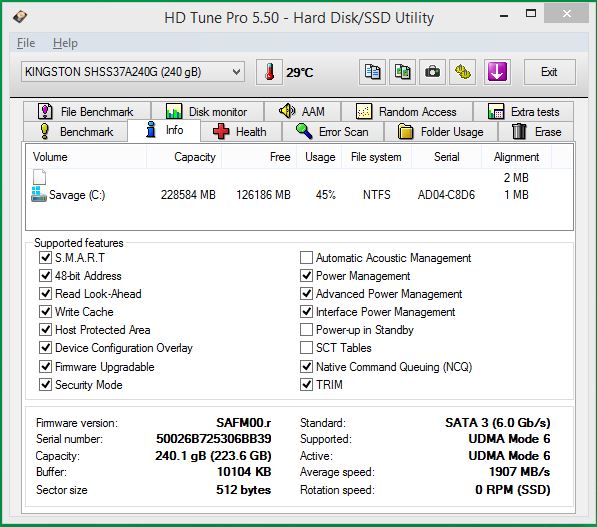
Task: Open the File menu
Action: tap(26, 43)
